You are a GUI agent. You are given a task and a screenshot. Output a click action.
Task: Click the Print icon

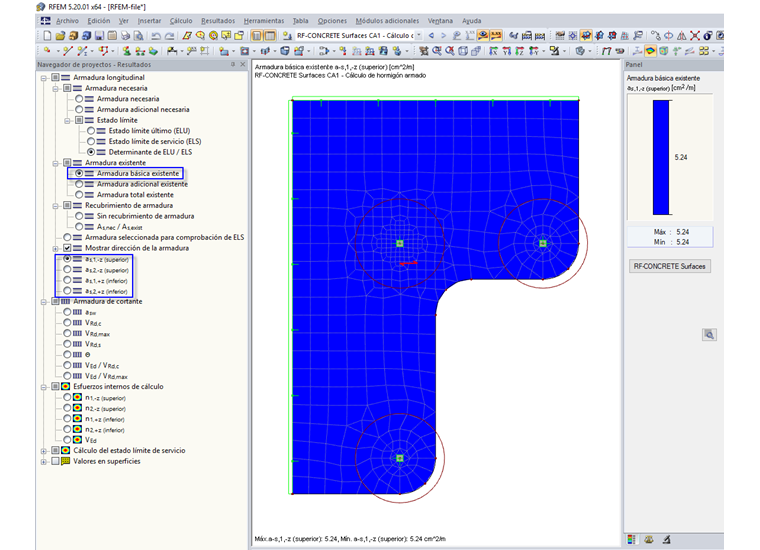pos(126,35)
